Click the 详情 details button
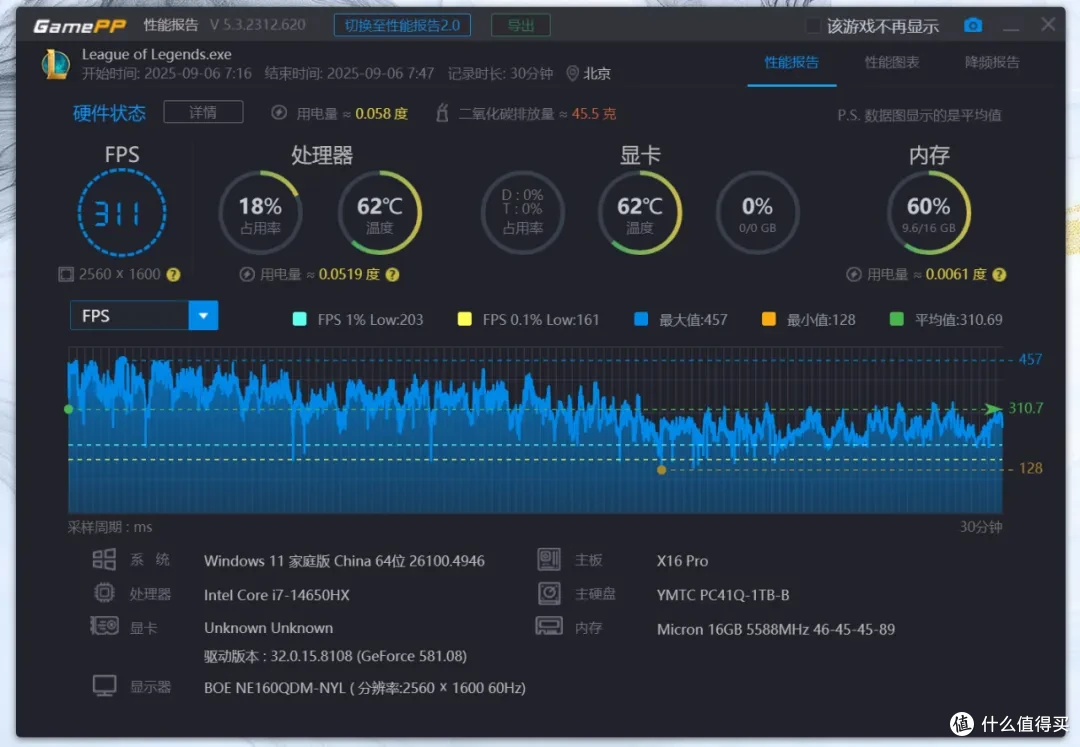 pos(203,112)
